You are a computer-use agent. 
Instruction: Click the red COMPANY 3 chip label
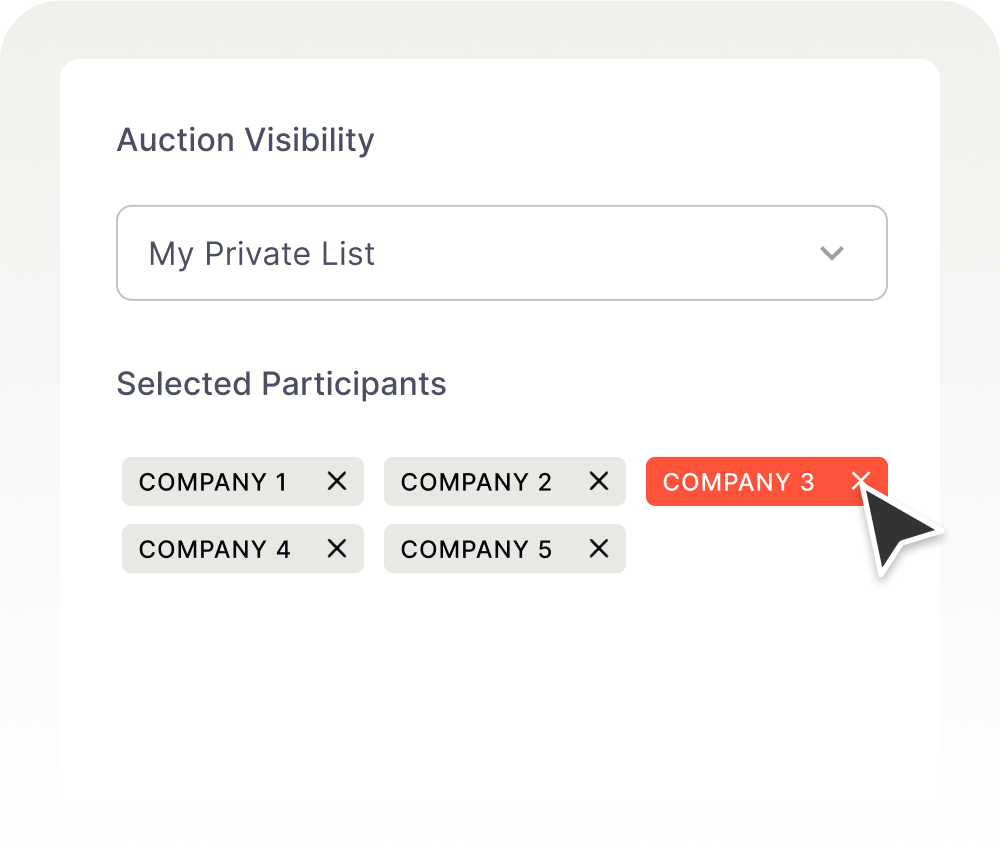(x=739, y=482)
